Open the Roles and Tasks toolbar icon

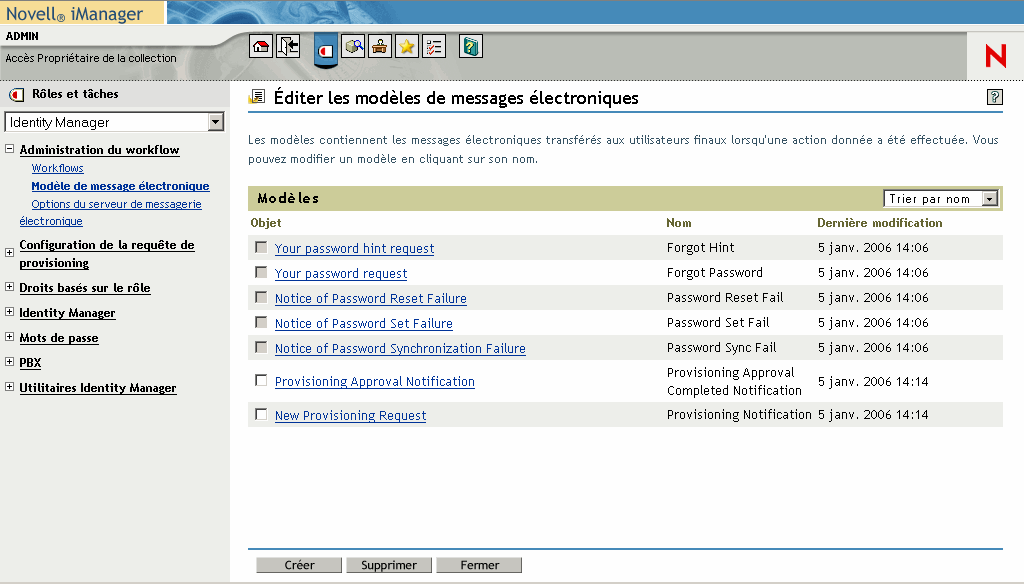326,50
